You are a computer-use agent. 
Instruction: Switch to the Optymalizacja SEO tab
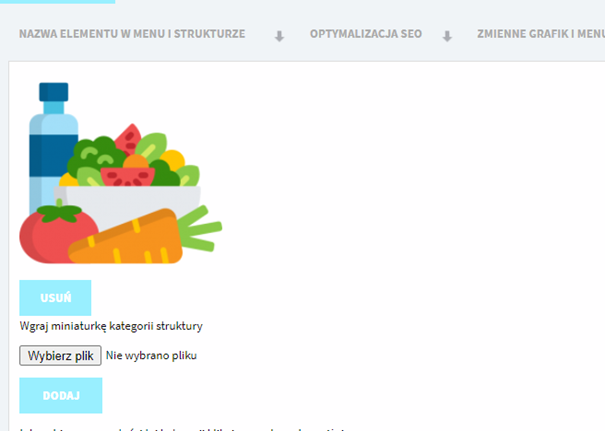pos(366,34)
